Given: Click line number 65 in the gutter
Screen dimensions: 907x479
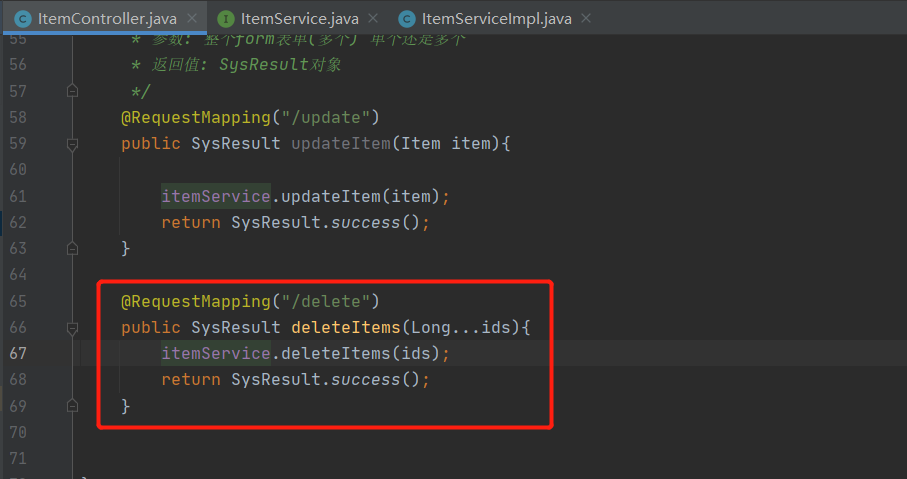Looking at the screenshot, I should (x=18, y=301).
